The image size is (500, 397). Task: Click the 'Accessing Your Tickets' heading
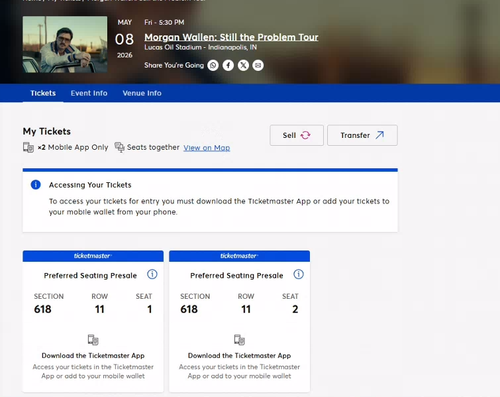coord(90,185)
